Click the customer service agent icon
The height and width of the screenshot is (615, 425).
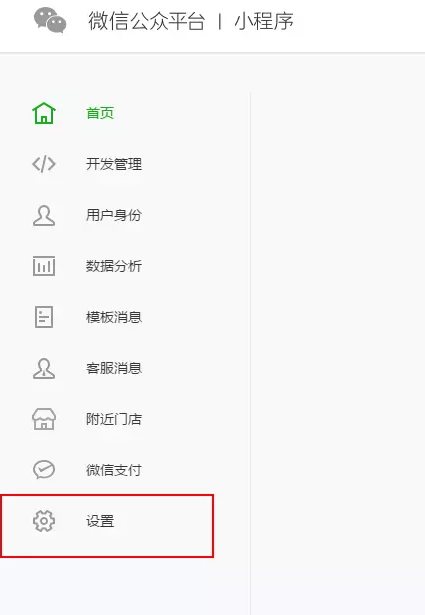click(x=44, y=368)
